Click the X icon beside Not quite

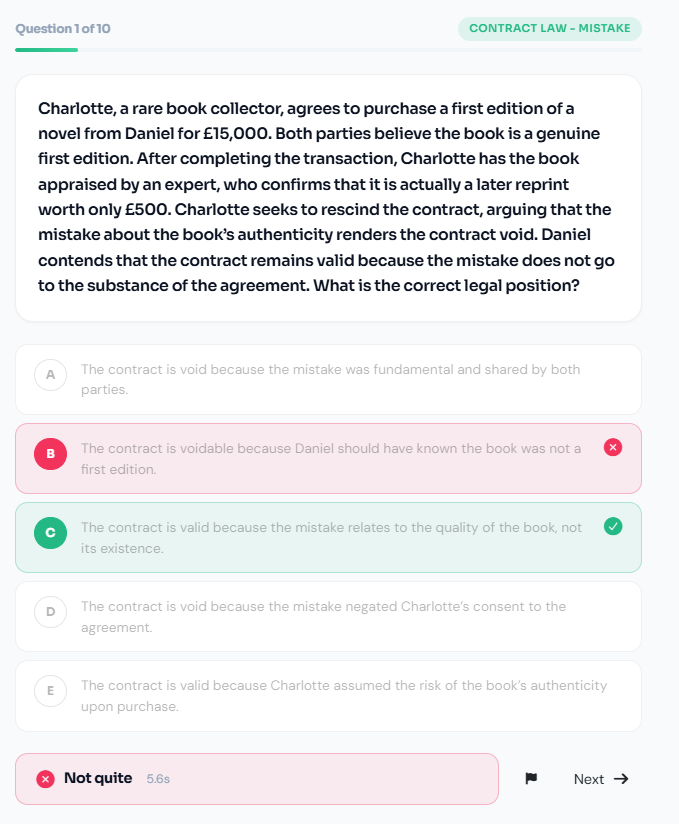coord(45,779)
